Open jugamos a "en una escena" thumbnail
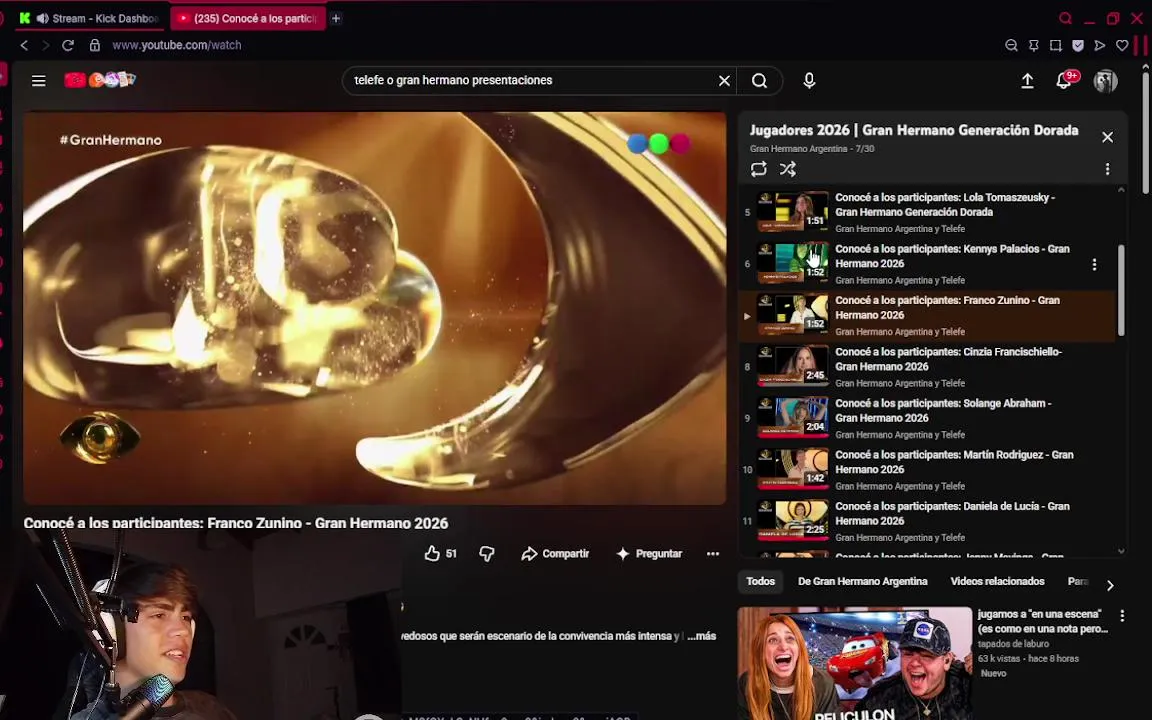Viewport: 1152px width, 720px height. 854,663
